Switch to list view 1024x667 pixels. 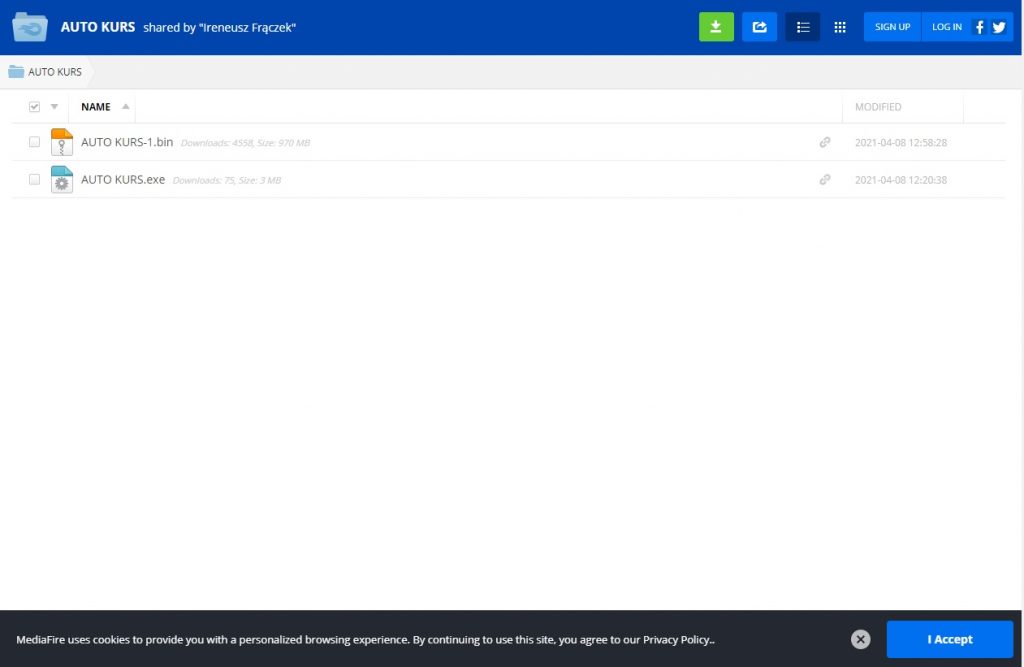coord(802,27)
